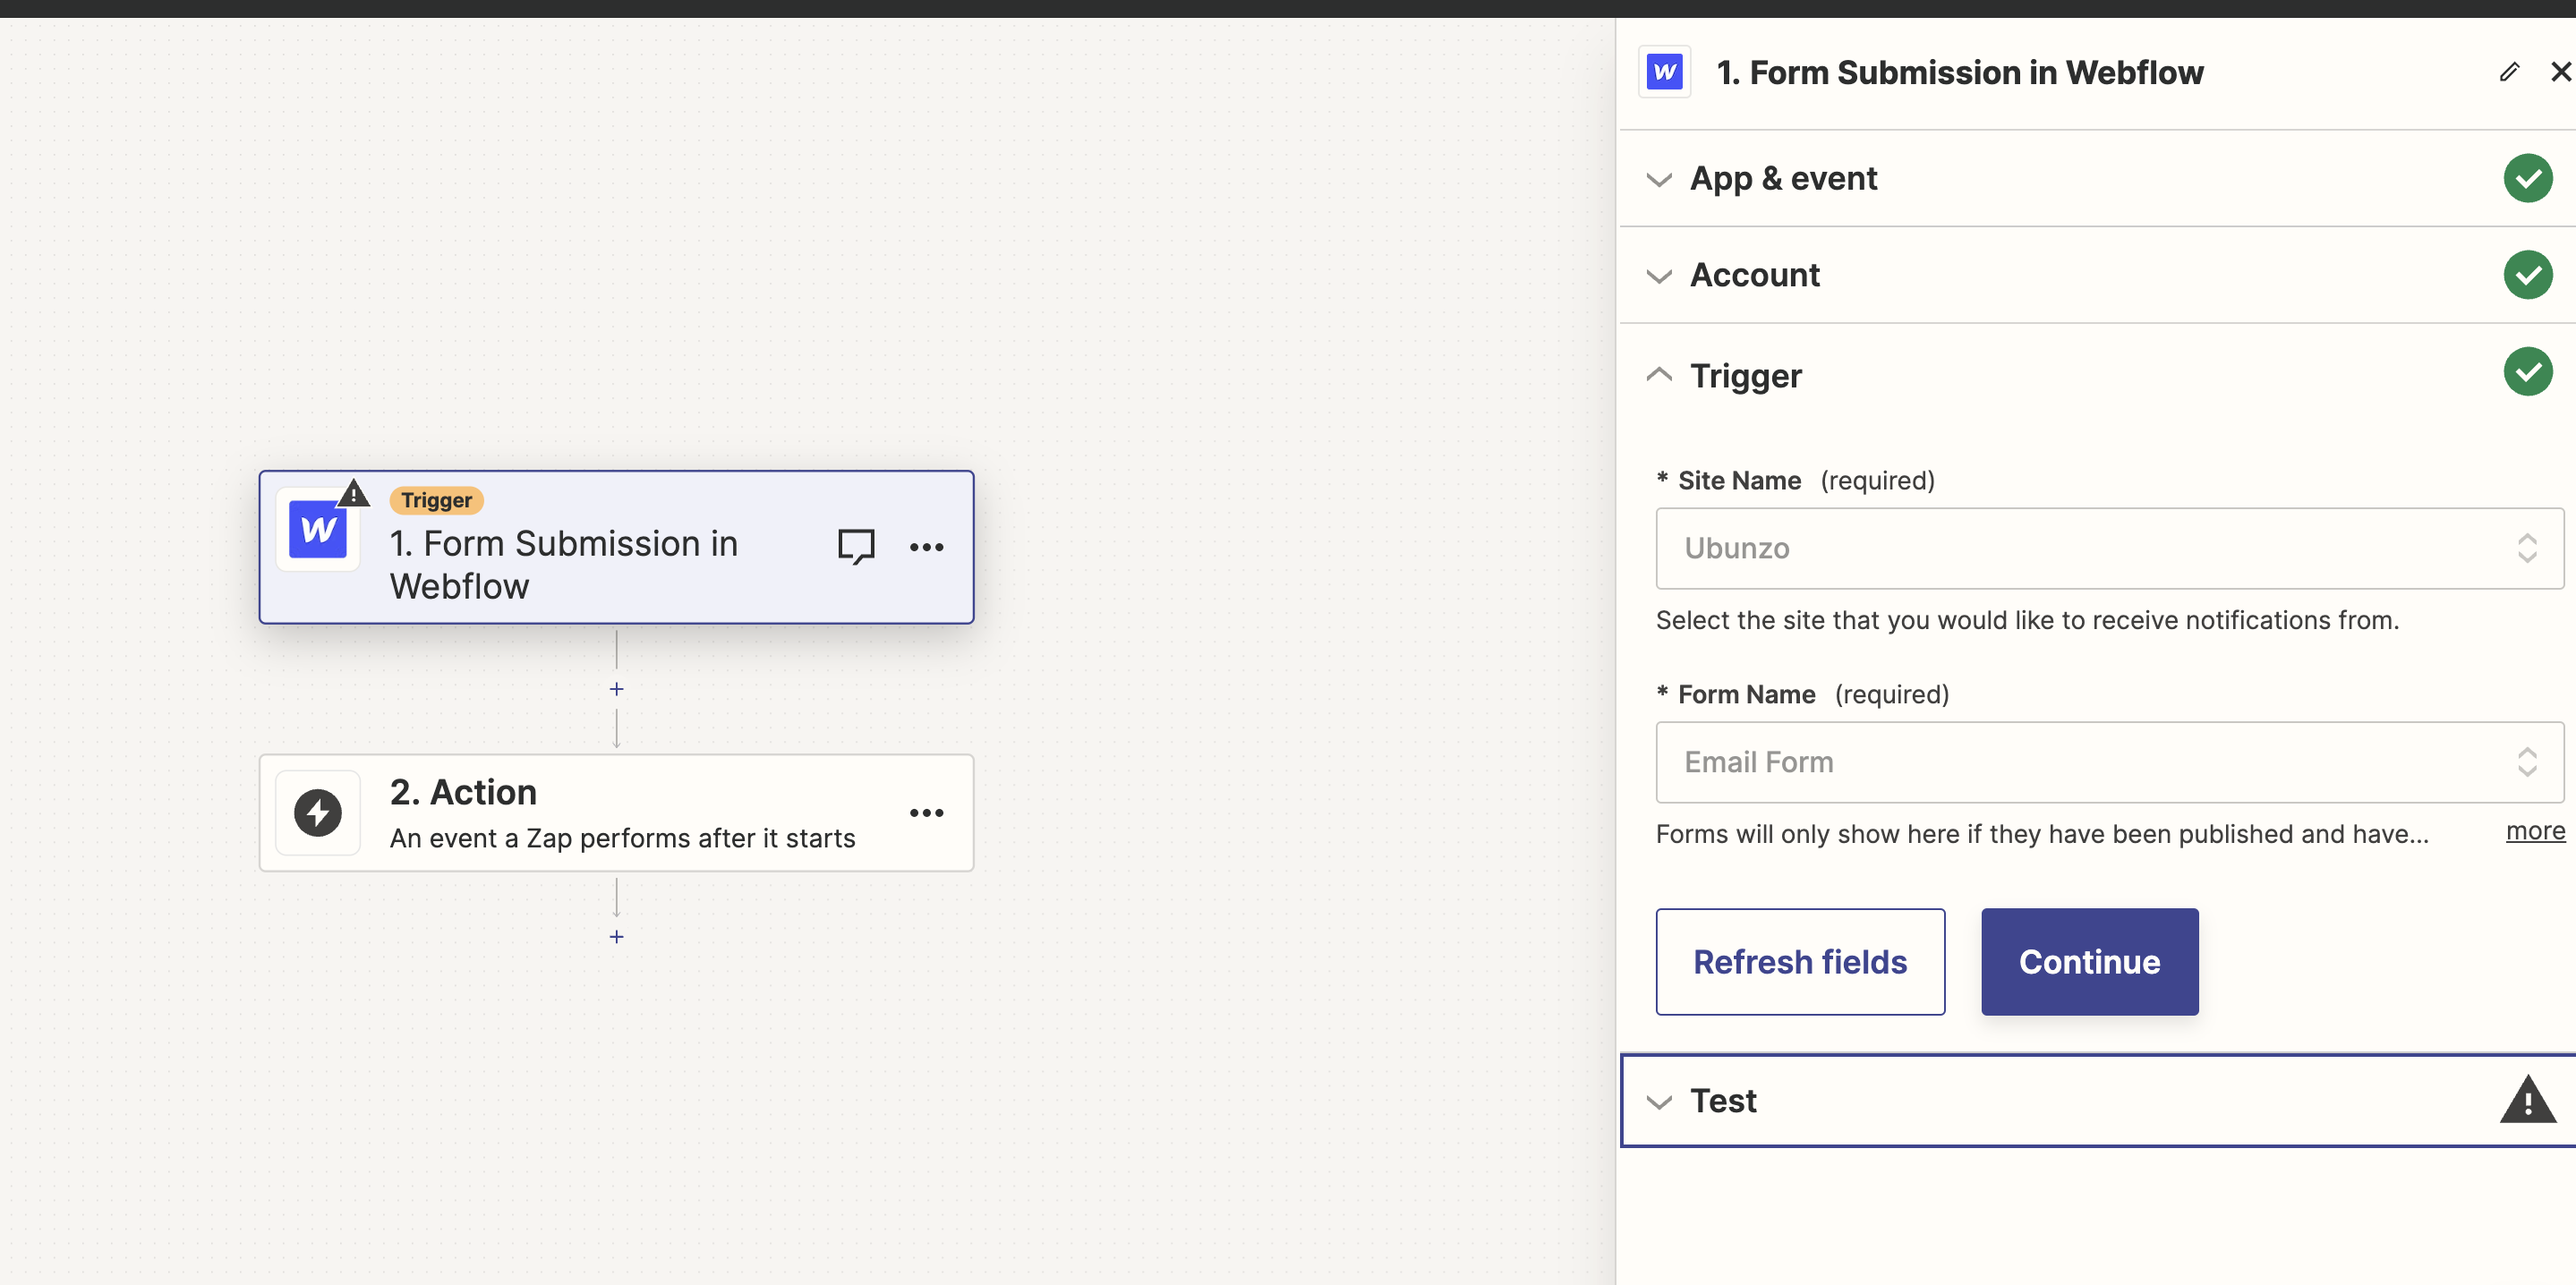The width and height of the screenshot is (2576, 1285).
Task: Click the 'Site Name' field label
Action: click(x=1739, y=481)
